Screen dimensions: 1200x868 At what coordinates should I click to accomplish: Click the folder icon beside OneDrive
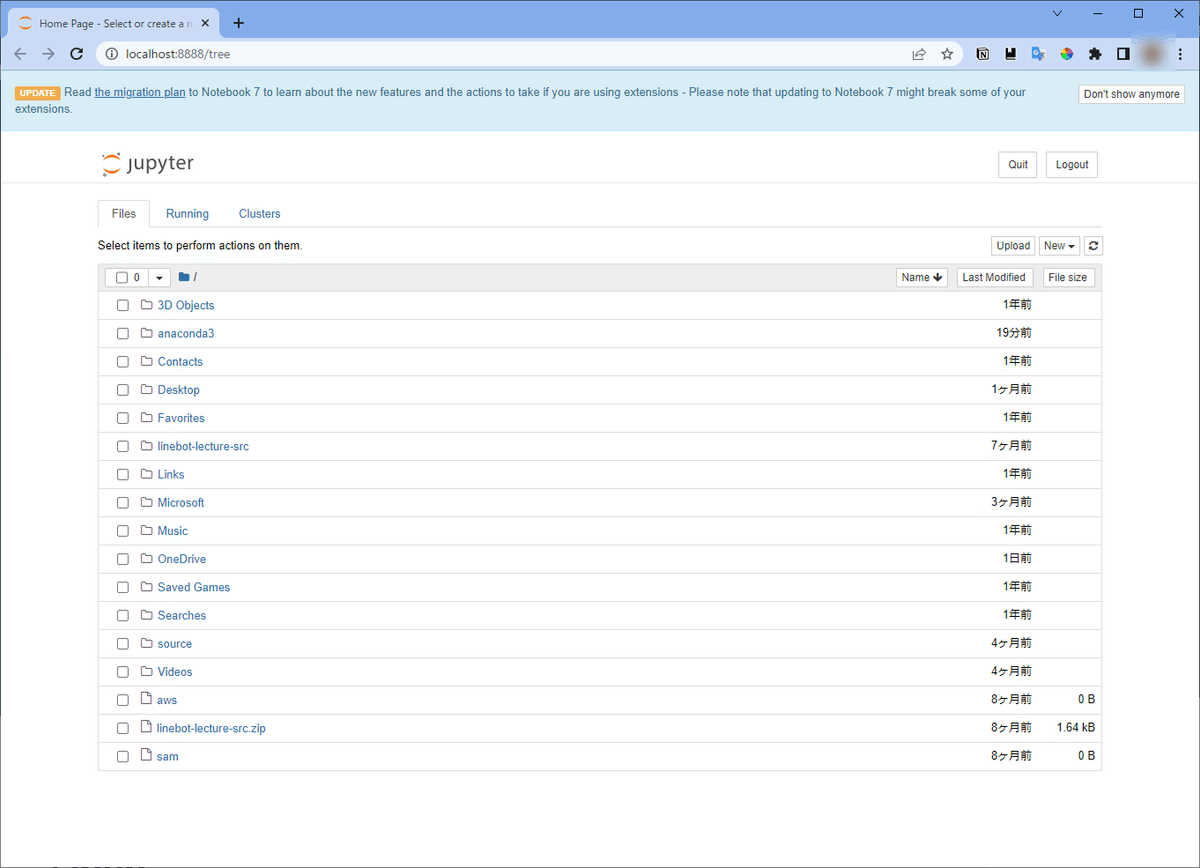point(146,559)
